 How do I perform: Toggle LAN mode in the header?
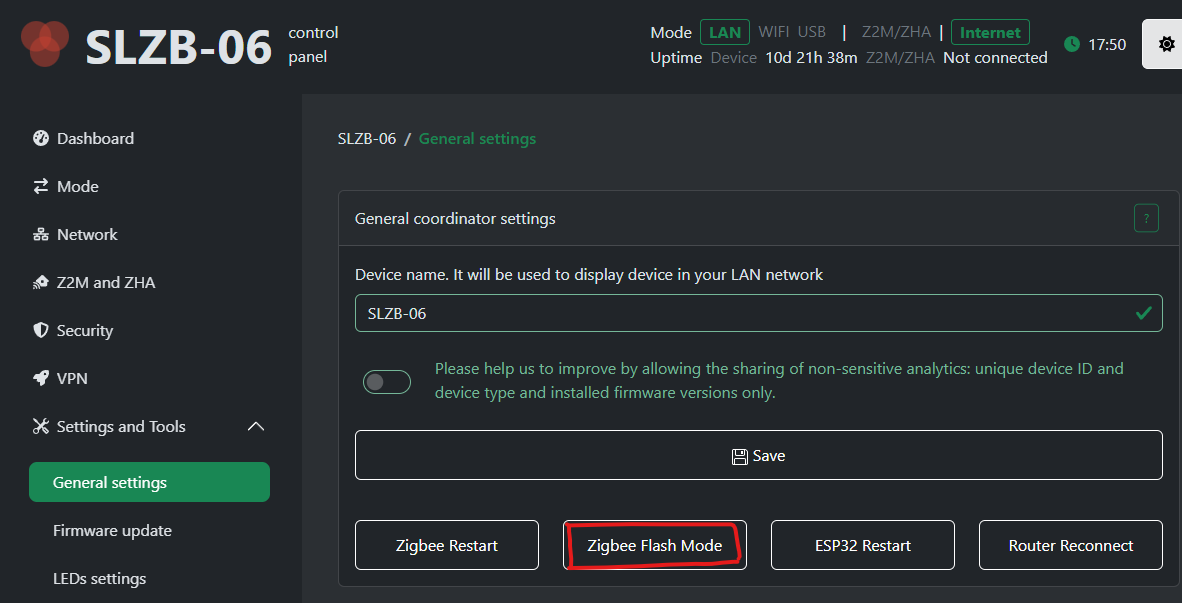[724, 31]
